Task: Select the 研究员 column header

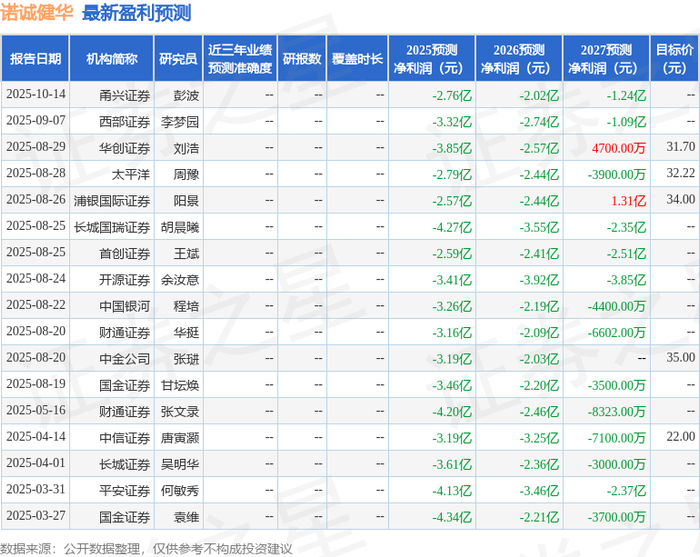Action: (x=178, y=58)
